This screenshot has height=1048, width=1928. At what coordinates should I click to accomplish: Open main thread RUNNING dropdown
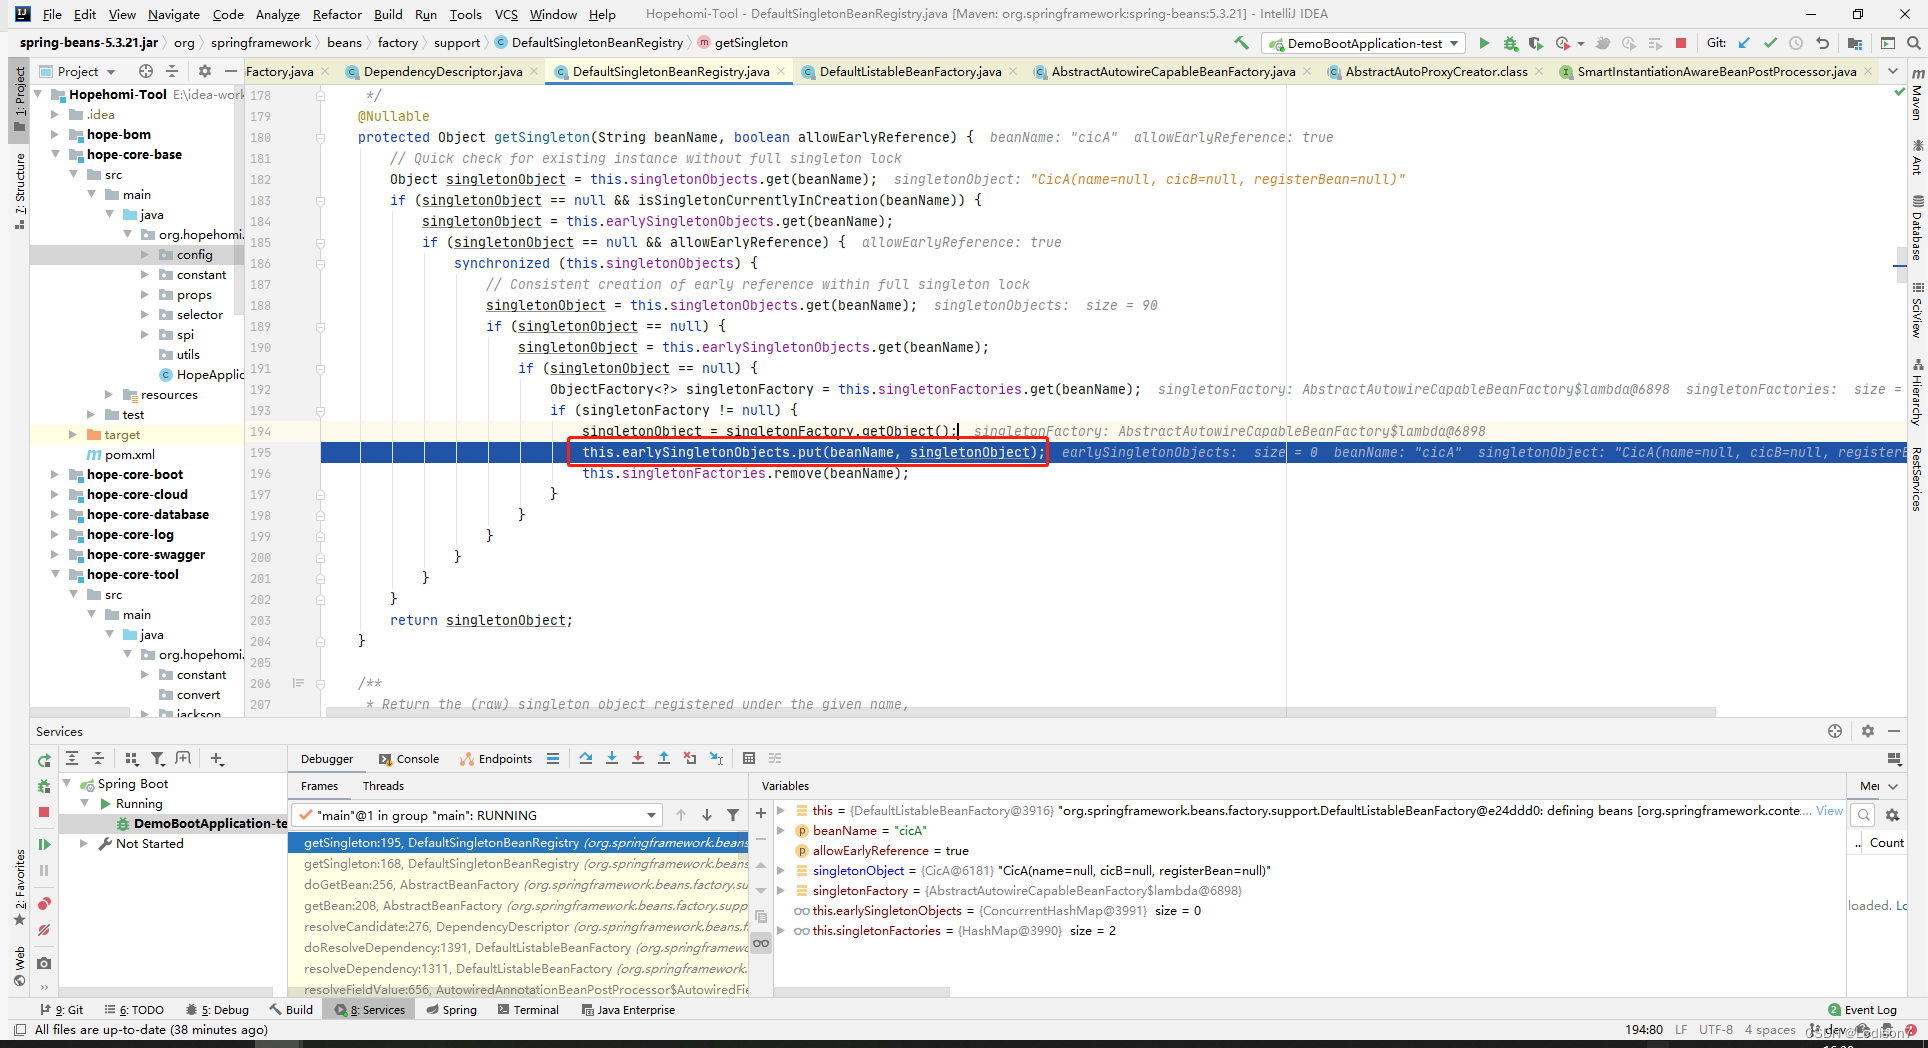click(x=477, y=815)
